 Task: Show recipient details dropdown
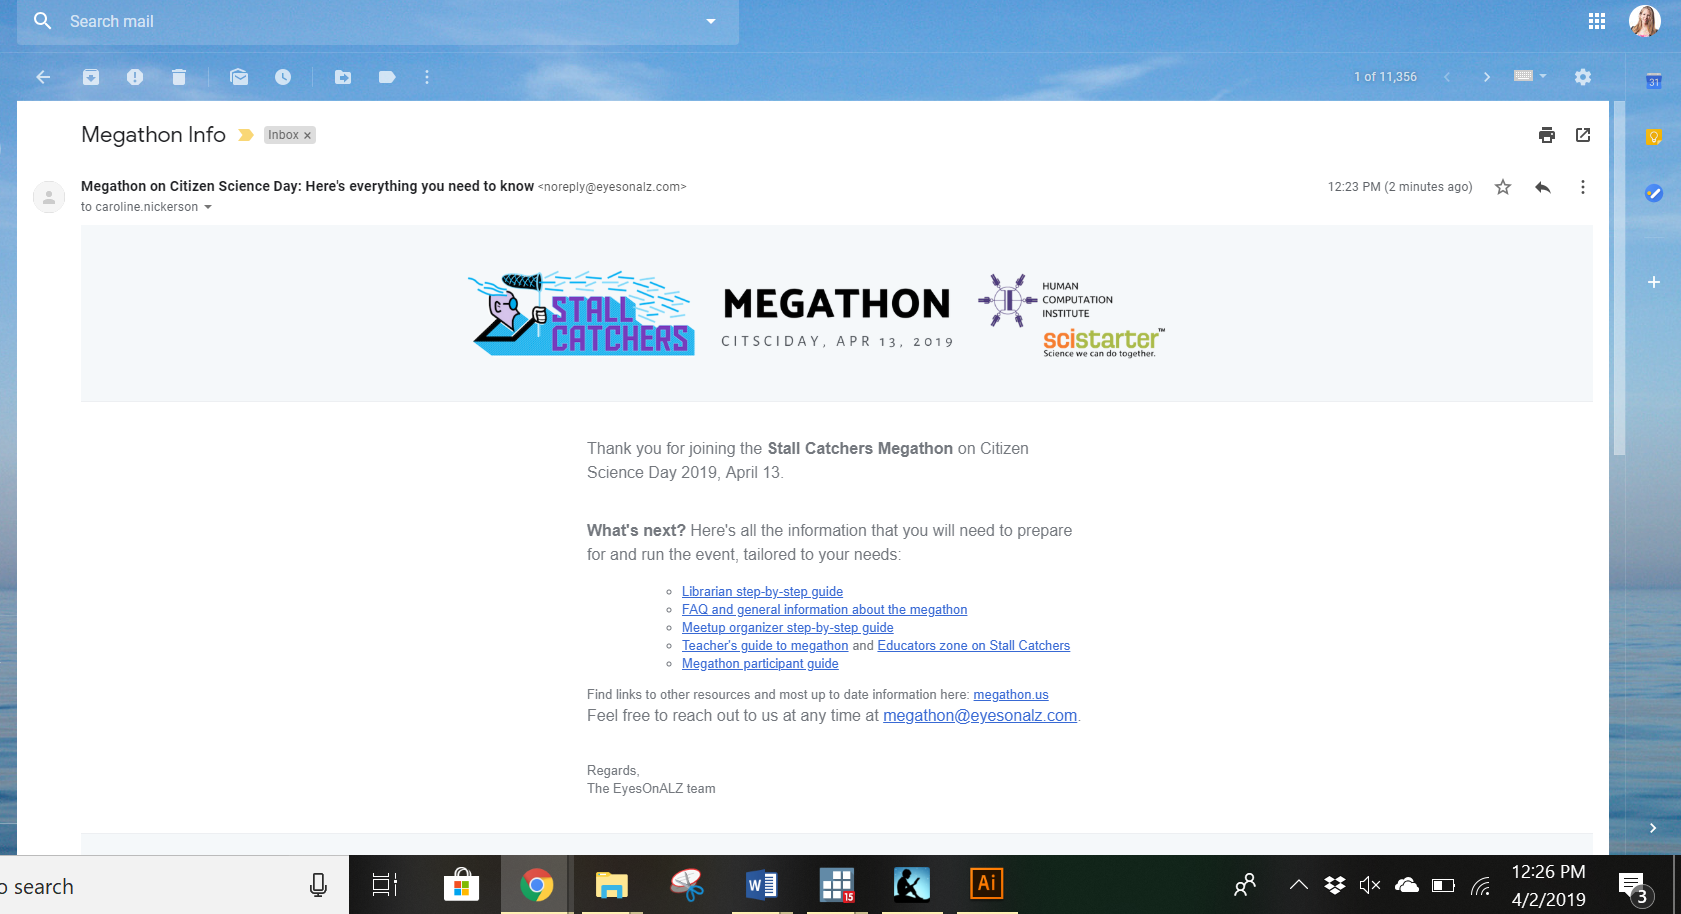pos(208,207)
